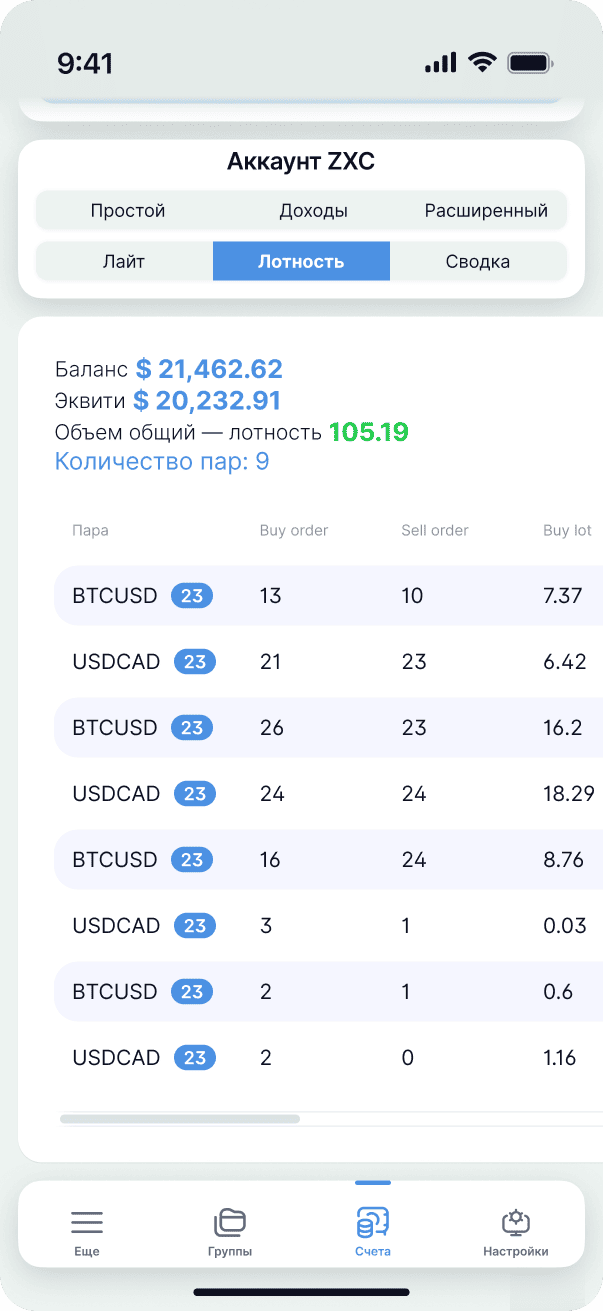Switch to the Простой view tab
The width and height of the screenshot is (603, 1311).
coord(128,211)
